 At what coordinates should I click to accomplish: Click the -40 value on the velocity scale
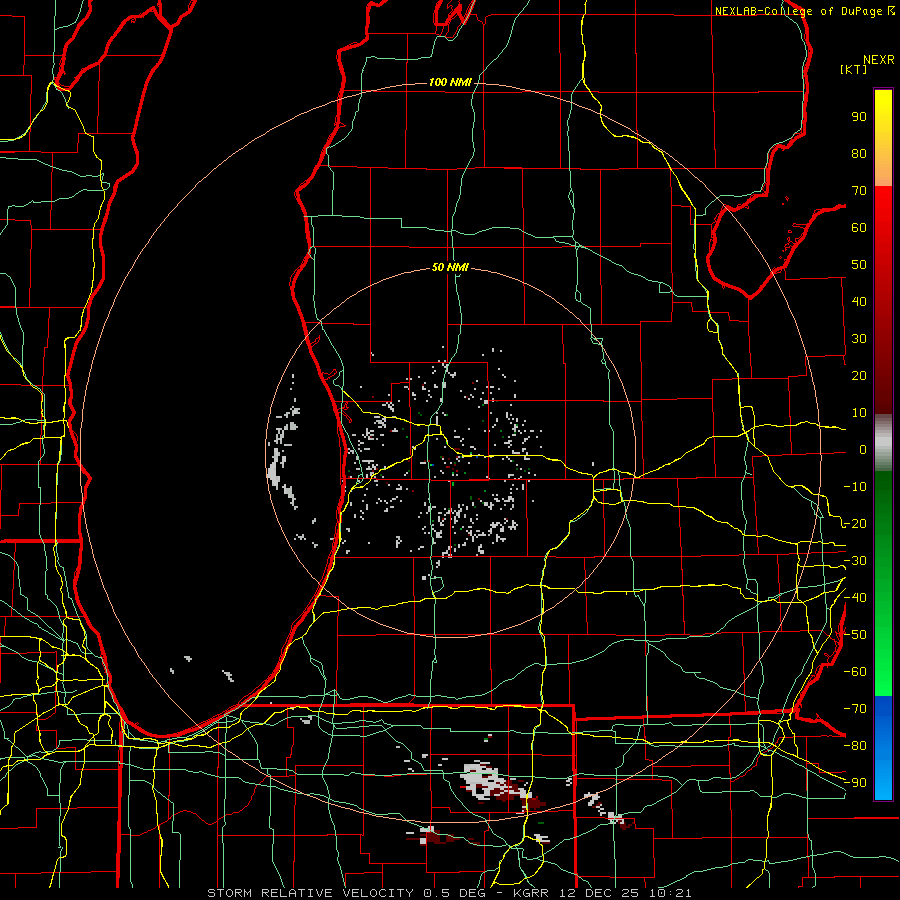[x=855, y=598]
